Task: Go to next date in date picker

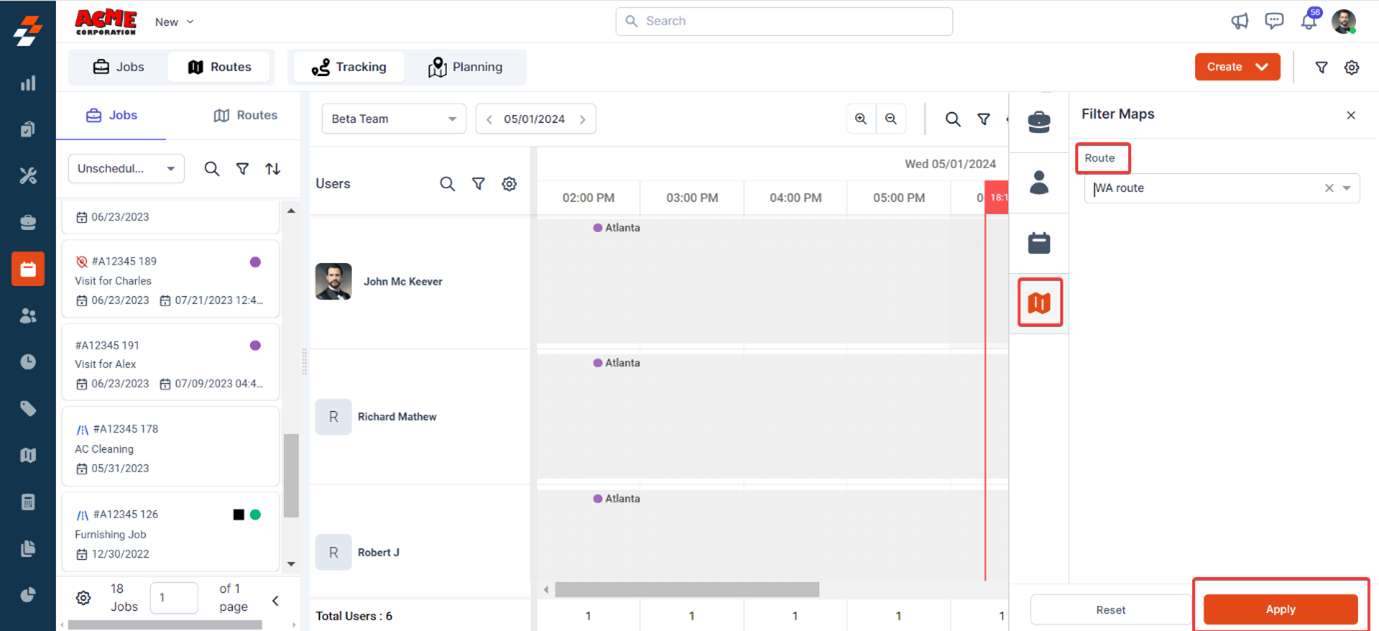Action: (x=583, y=119)
